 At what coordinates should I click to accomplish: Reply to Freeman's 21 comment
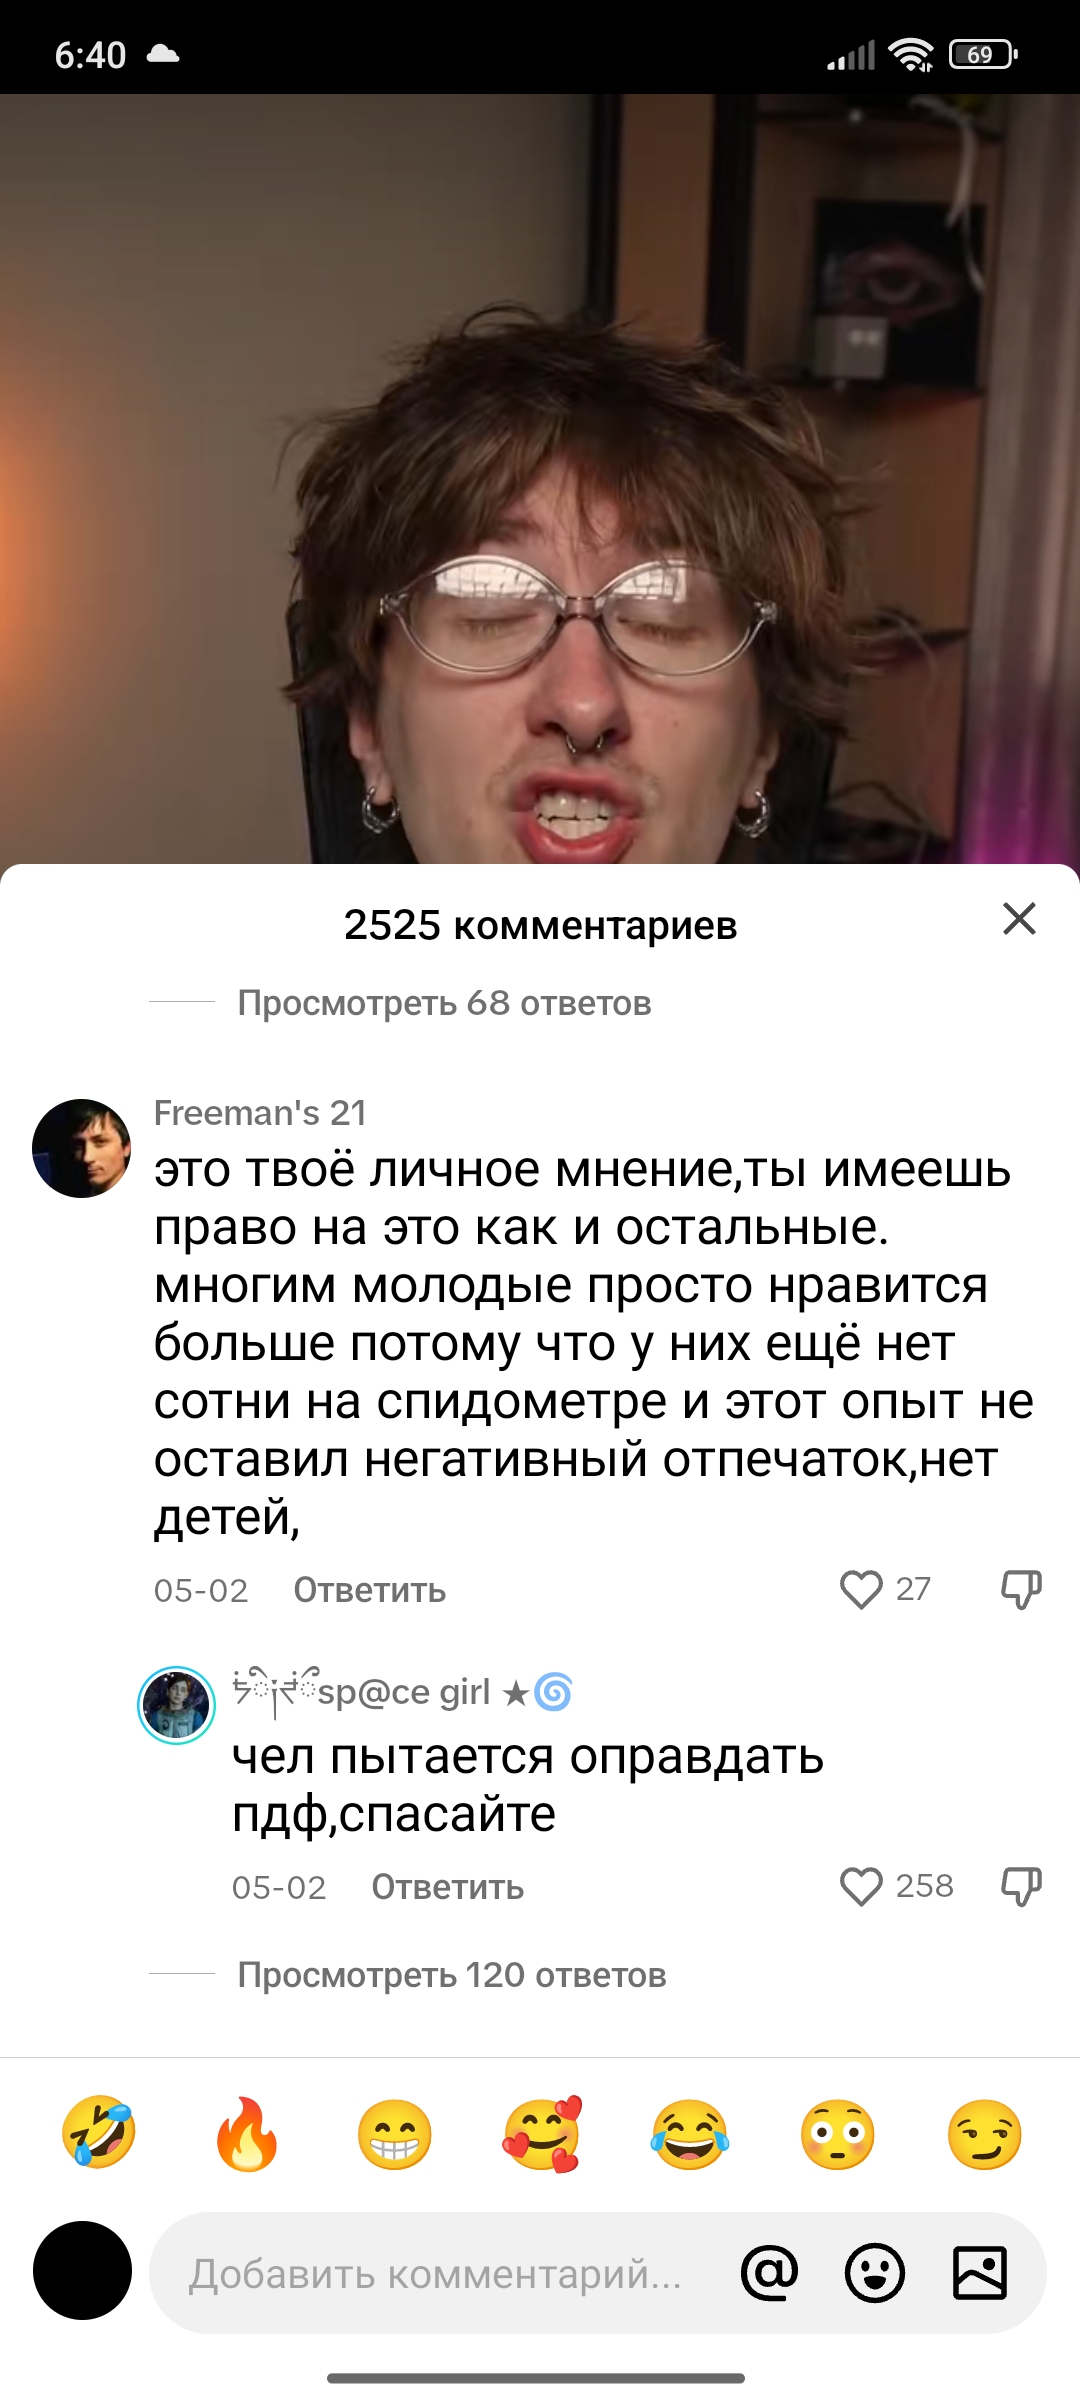click(x=369, y=1590)
